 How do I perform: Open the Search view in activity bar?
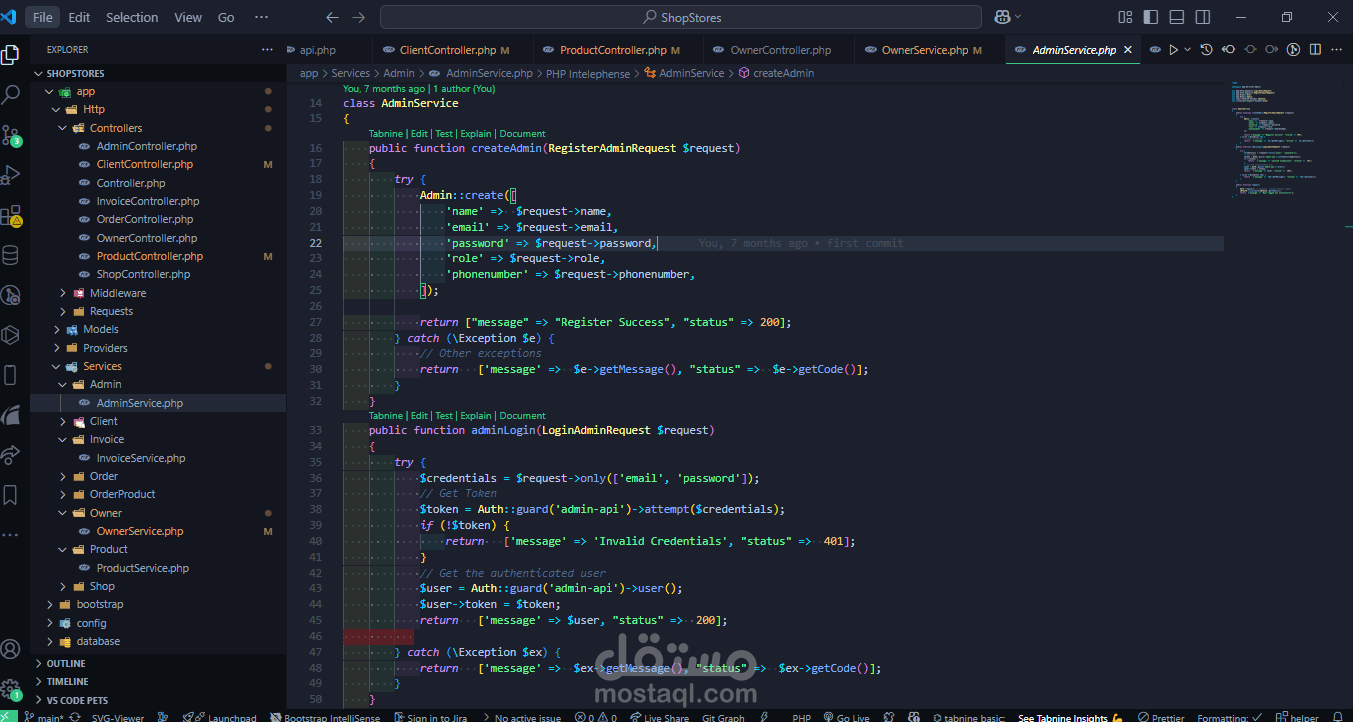11,95
